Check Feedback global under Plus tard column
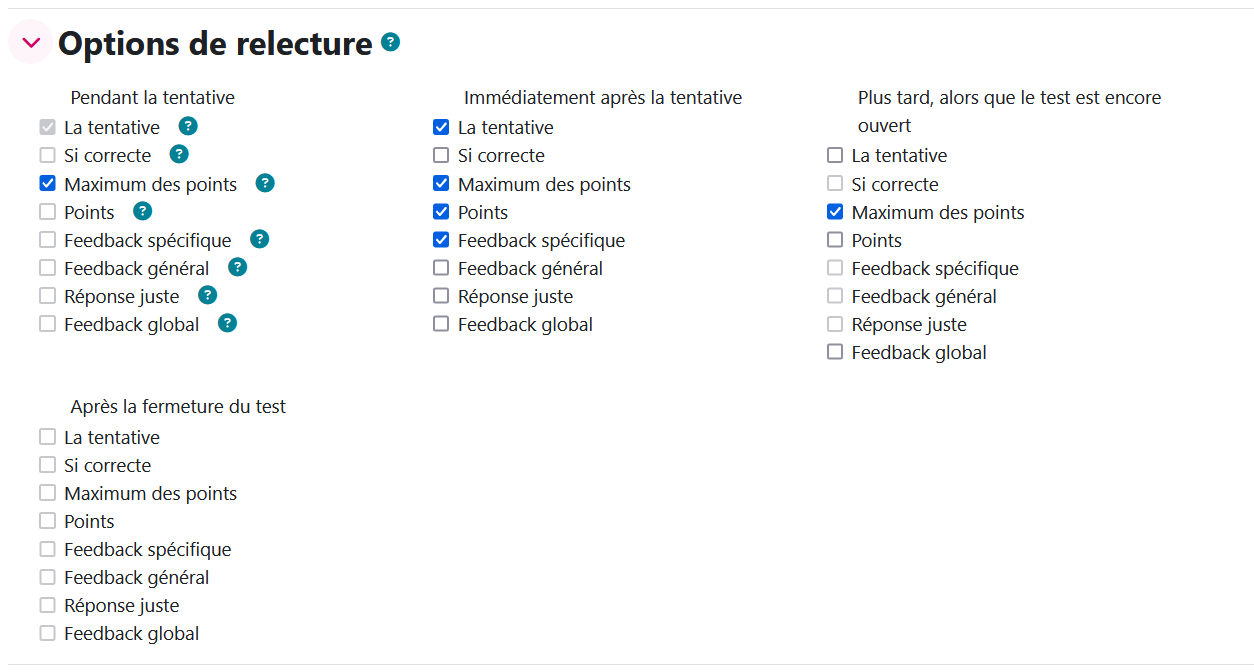The height and width of the screenshot is (672, 1254). 835,352
